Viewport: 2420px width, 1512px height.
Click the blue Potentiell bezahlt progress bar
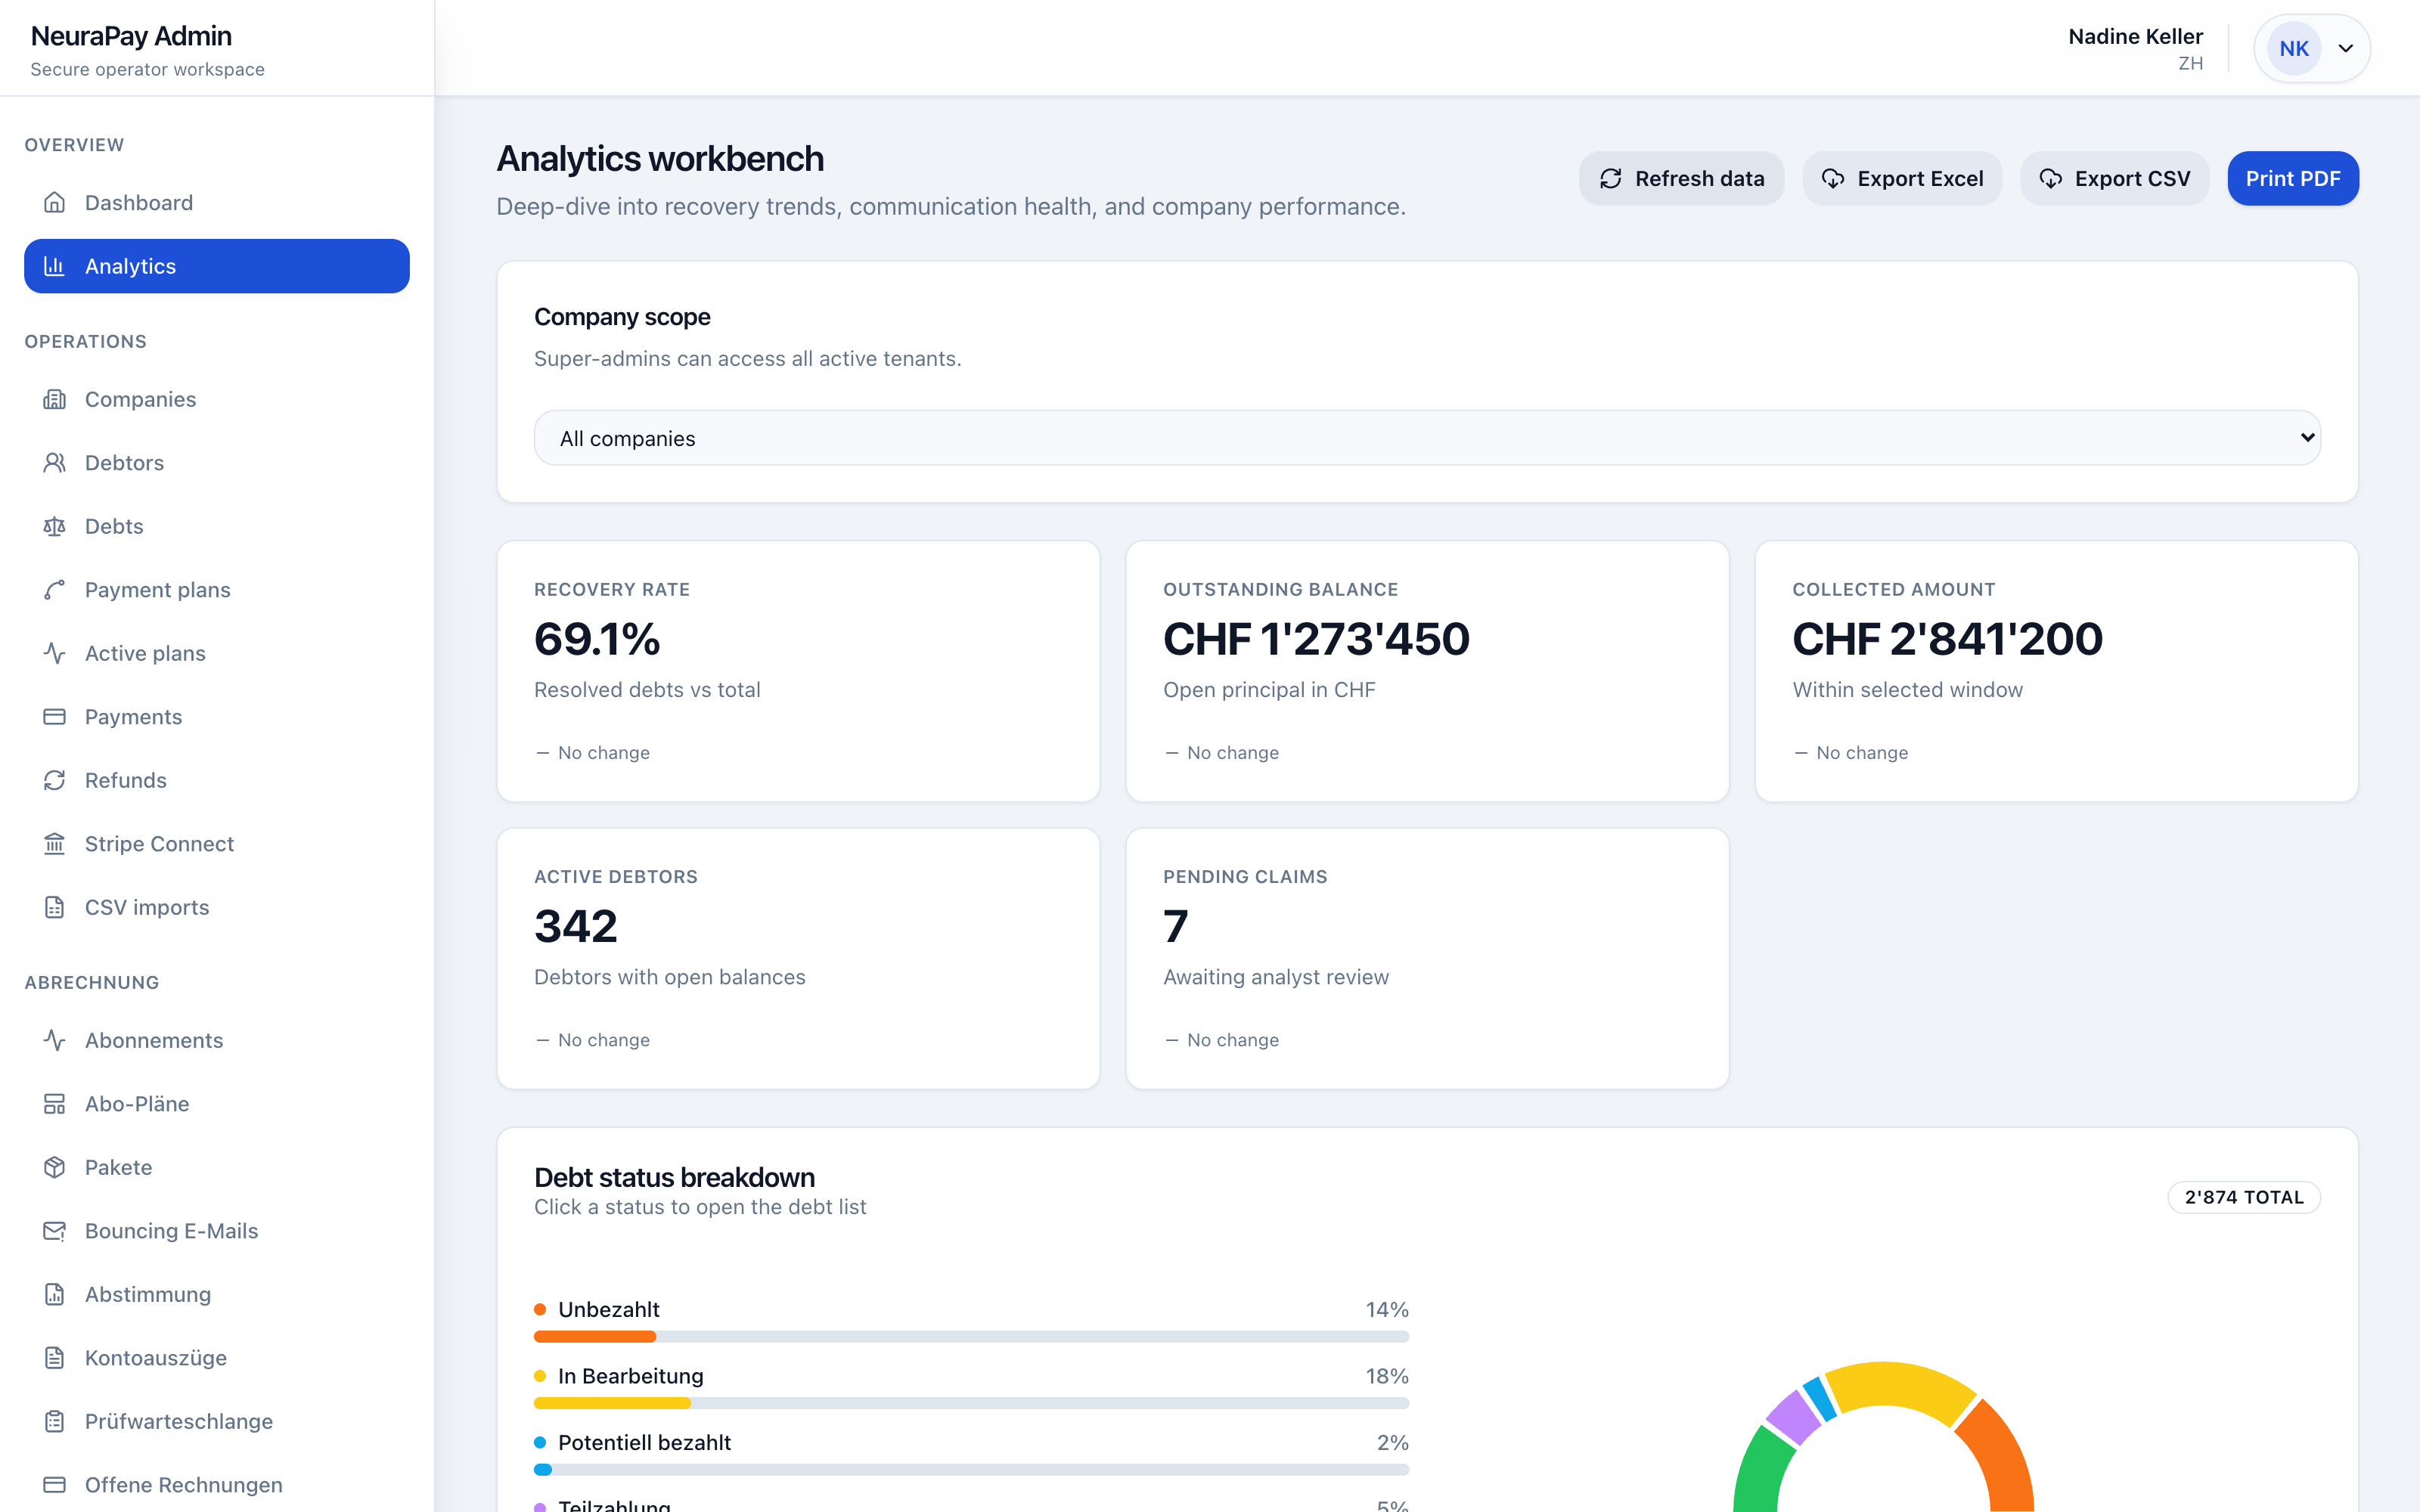pyautogui.click(x=543, y=1470)
